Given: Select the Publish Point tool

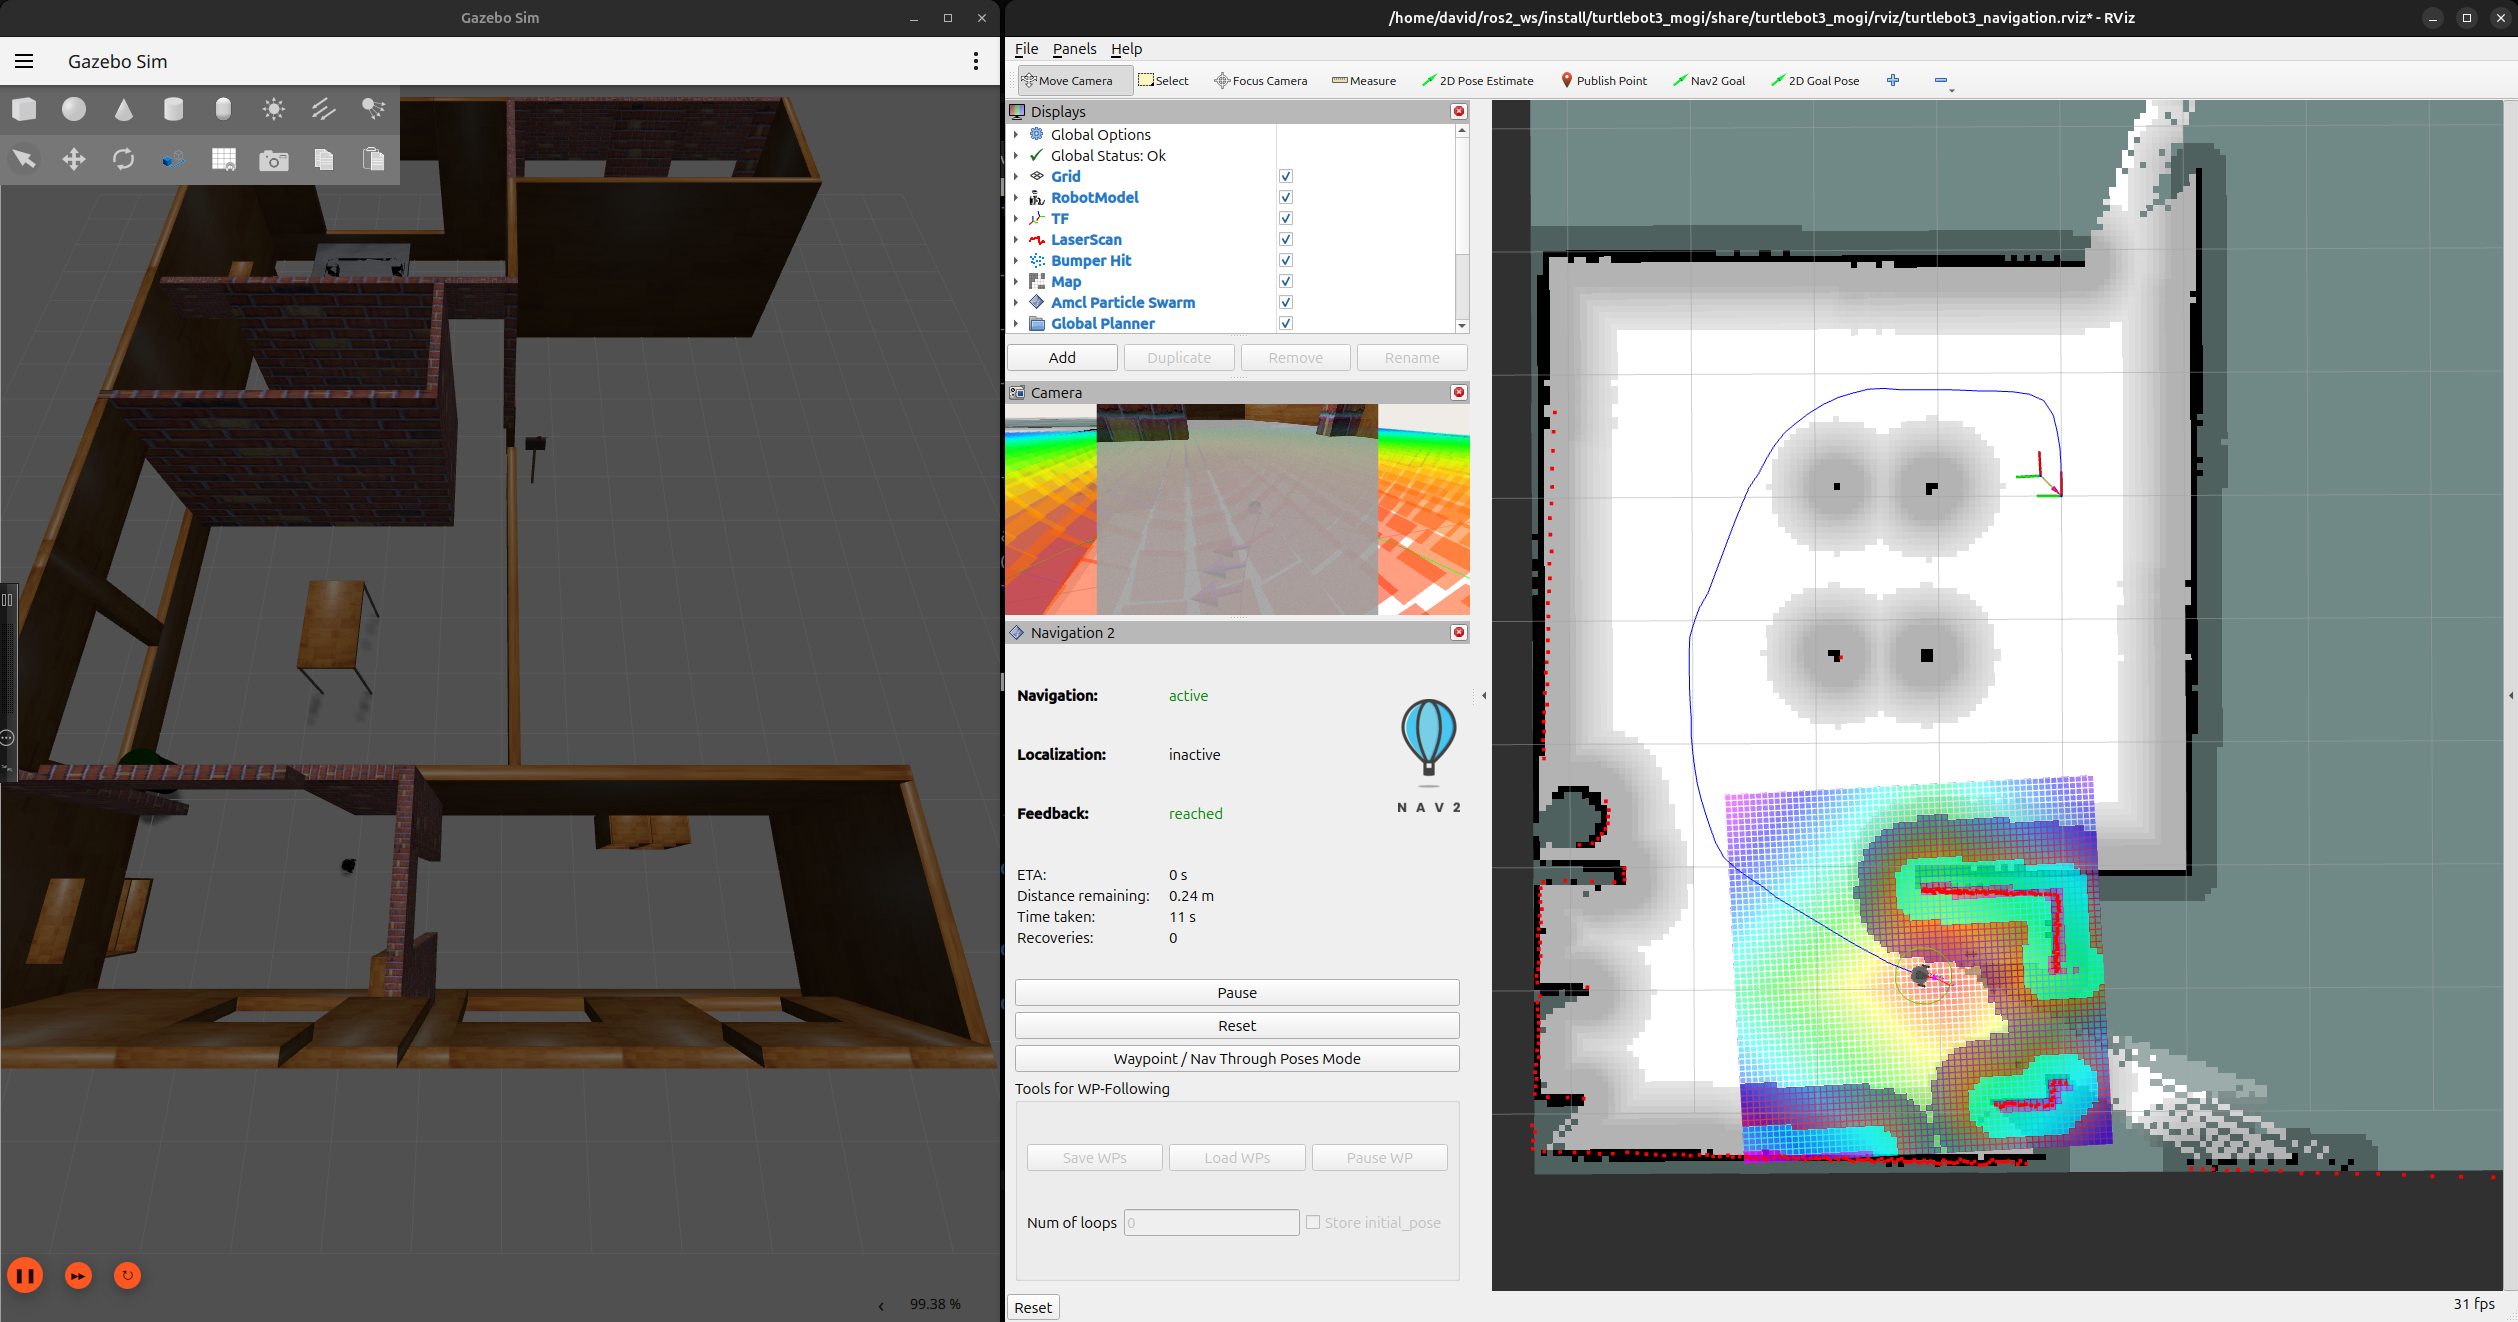Looking at the screenshot, I should (x=1603, y=81).
